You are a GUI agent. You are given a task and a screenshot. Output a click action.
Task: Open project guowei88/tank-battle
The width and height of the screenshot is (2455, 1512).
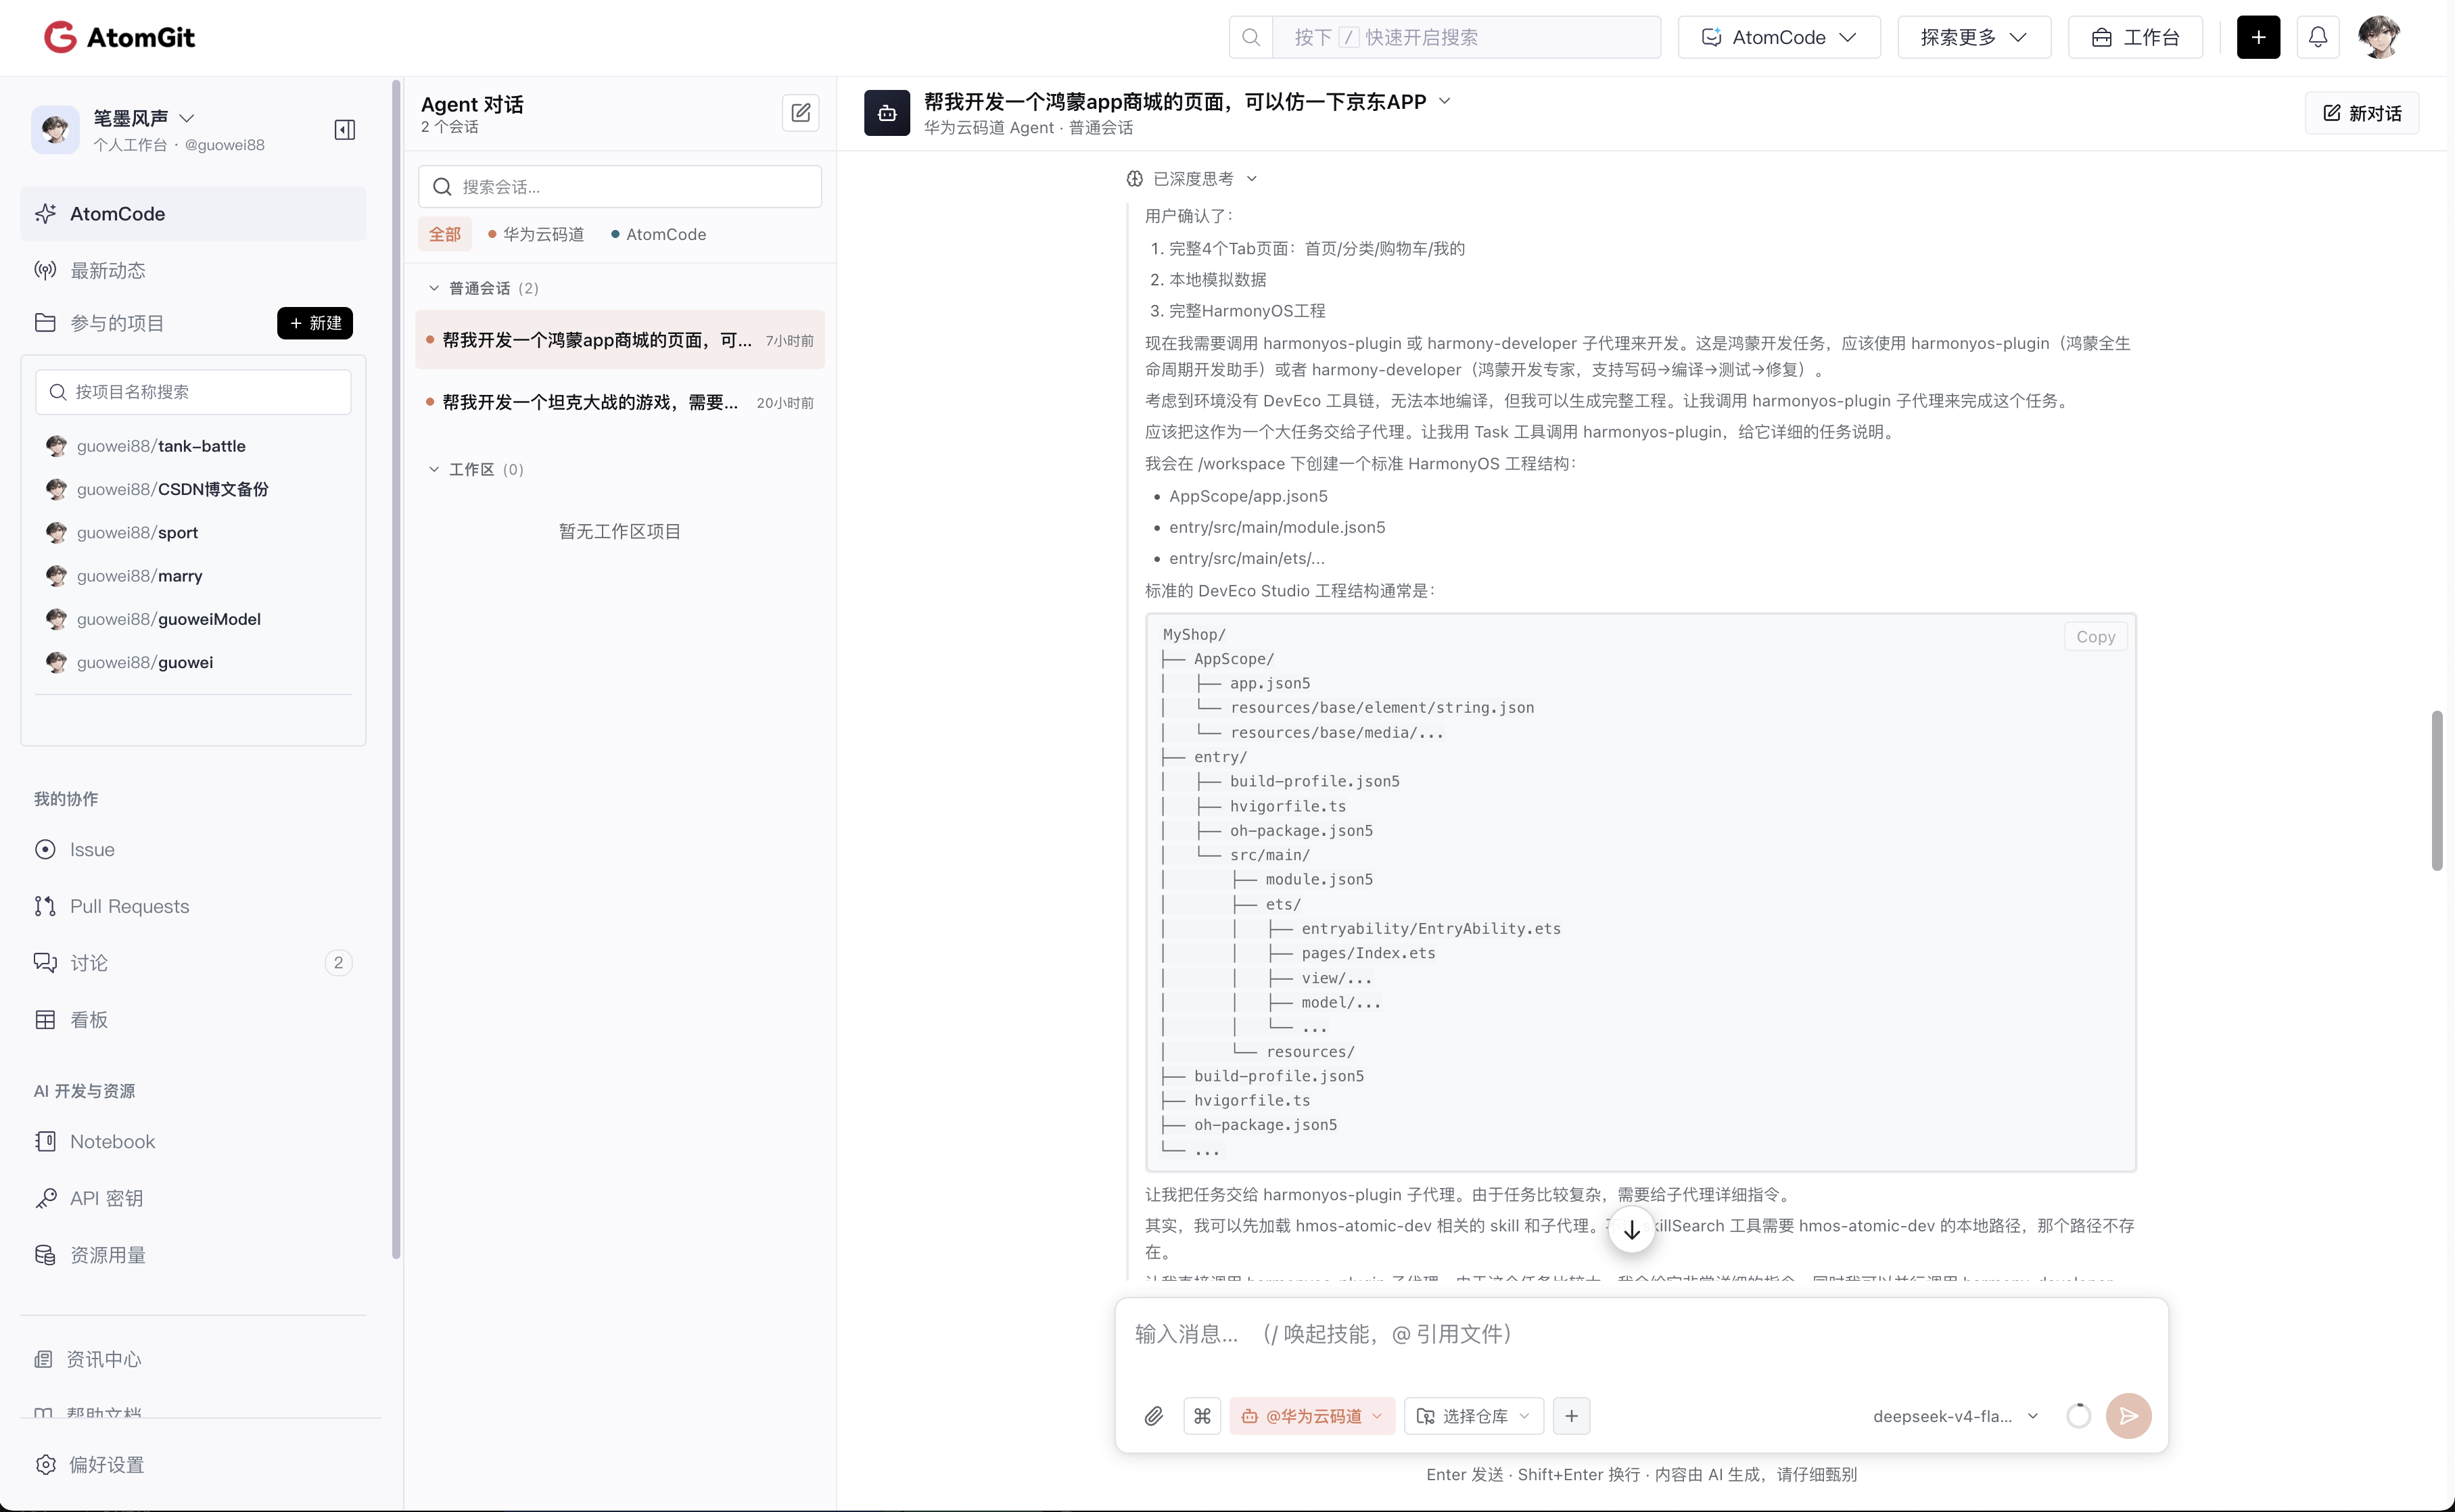click(161, 446)
